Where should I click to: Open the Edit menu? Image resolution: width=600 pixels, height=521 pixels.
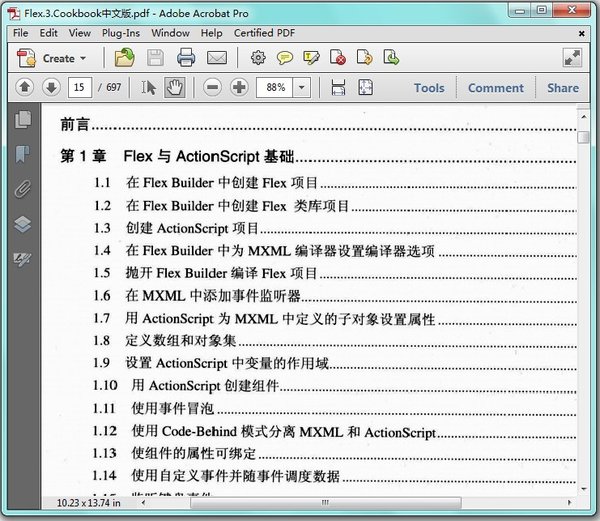coord(49,33)
